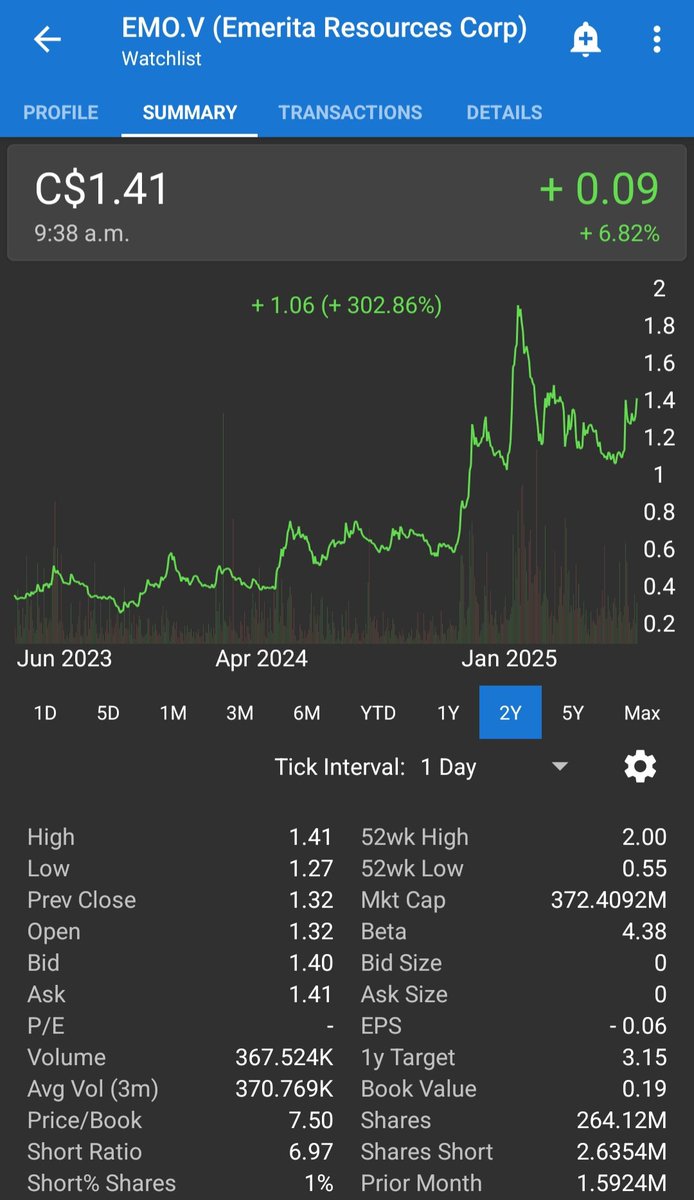Add a price alert with the bell icon
This screenshot has height=1200, width=694.
coord(585,40)
